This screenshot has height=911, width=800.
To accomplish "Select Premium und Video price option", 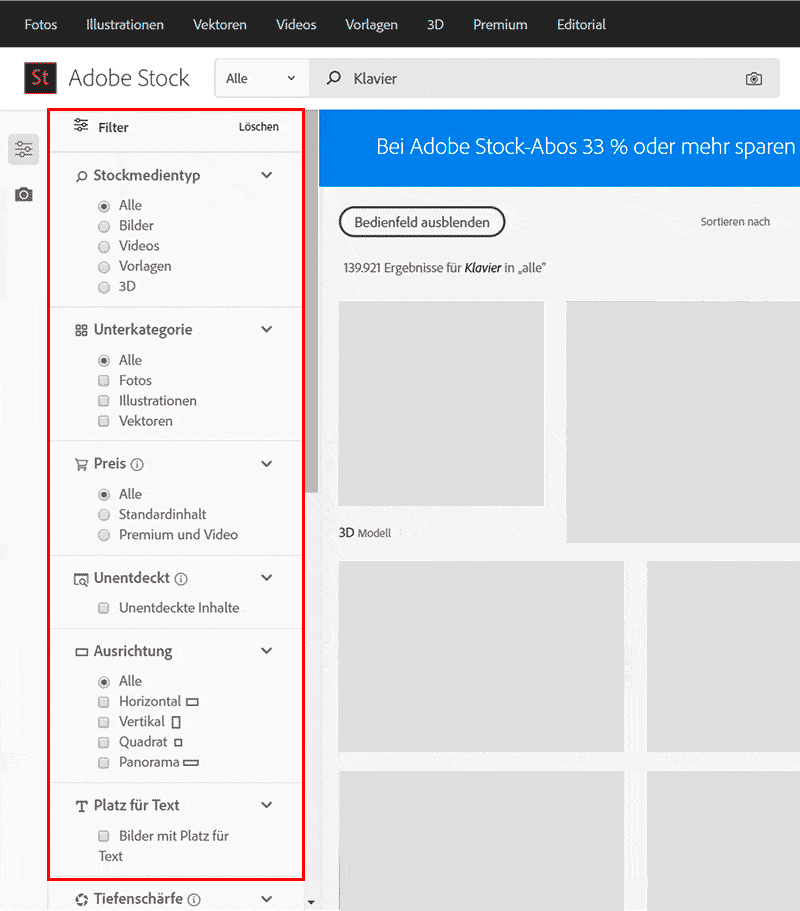I will 104,536.
